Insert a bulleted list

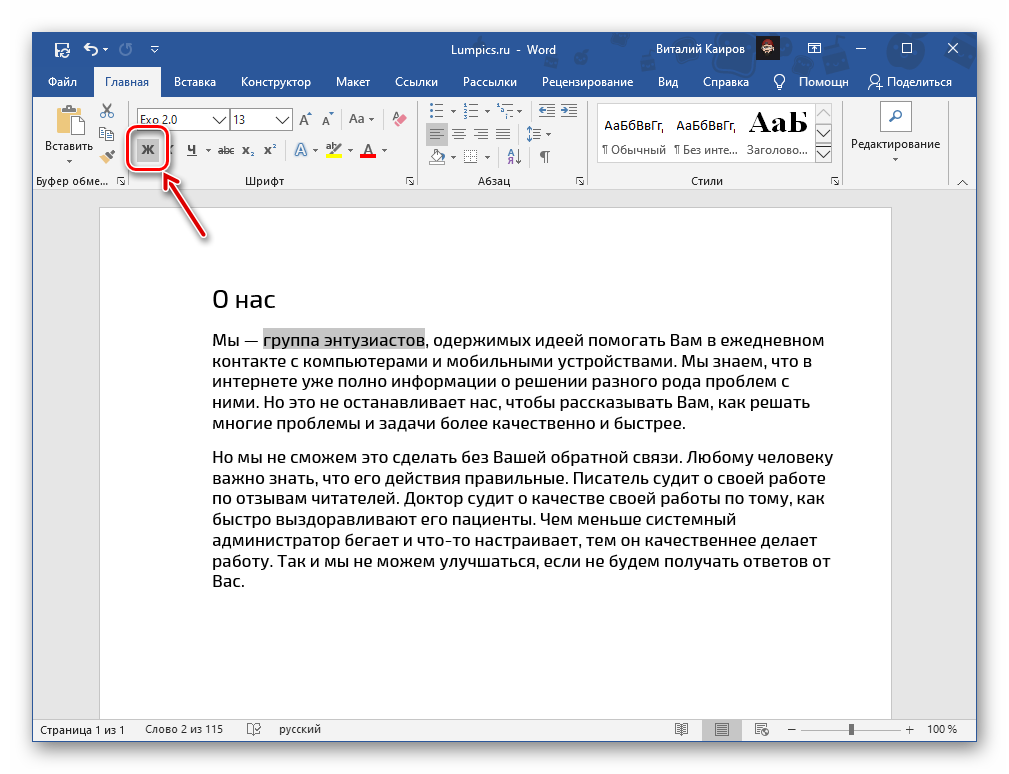(437, 111)
